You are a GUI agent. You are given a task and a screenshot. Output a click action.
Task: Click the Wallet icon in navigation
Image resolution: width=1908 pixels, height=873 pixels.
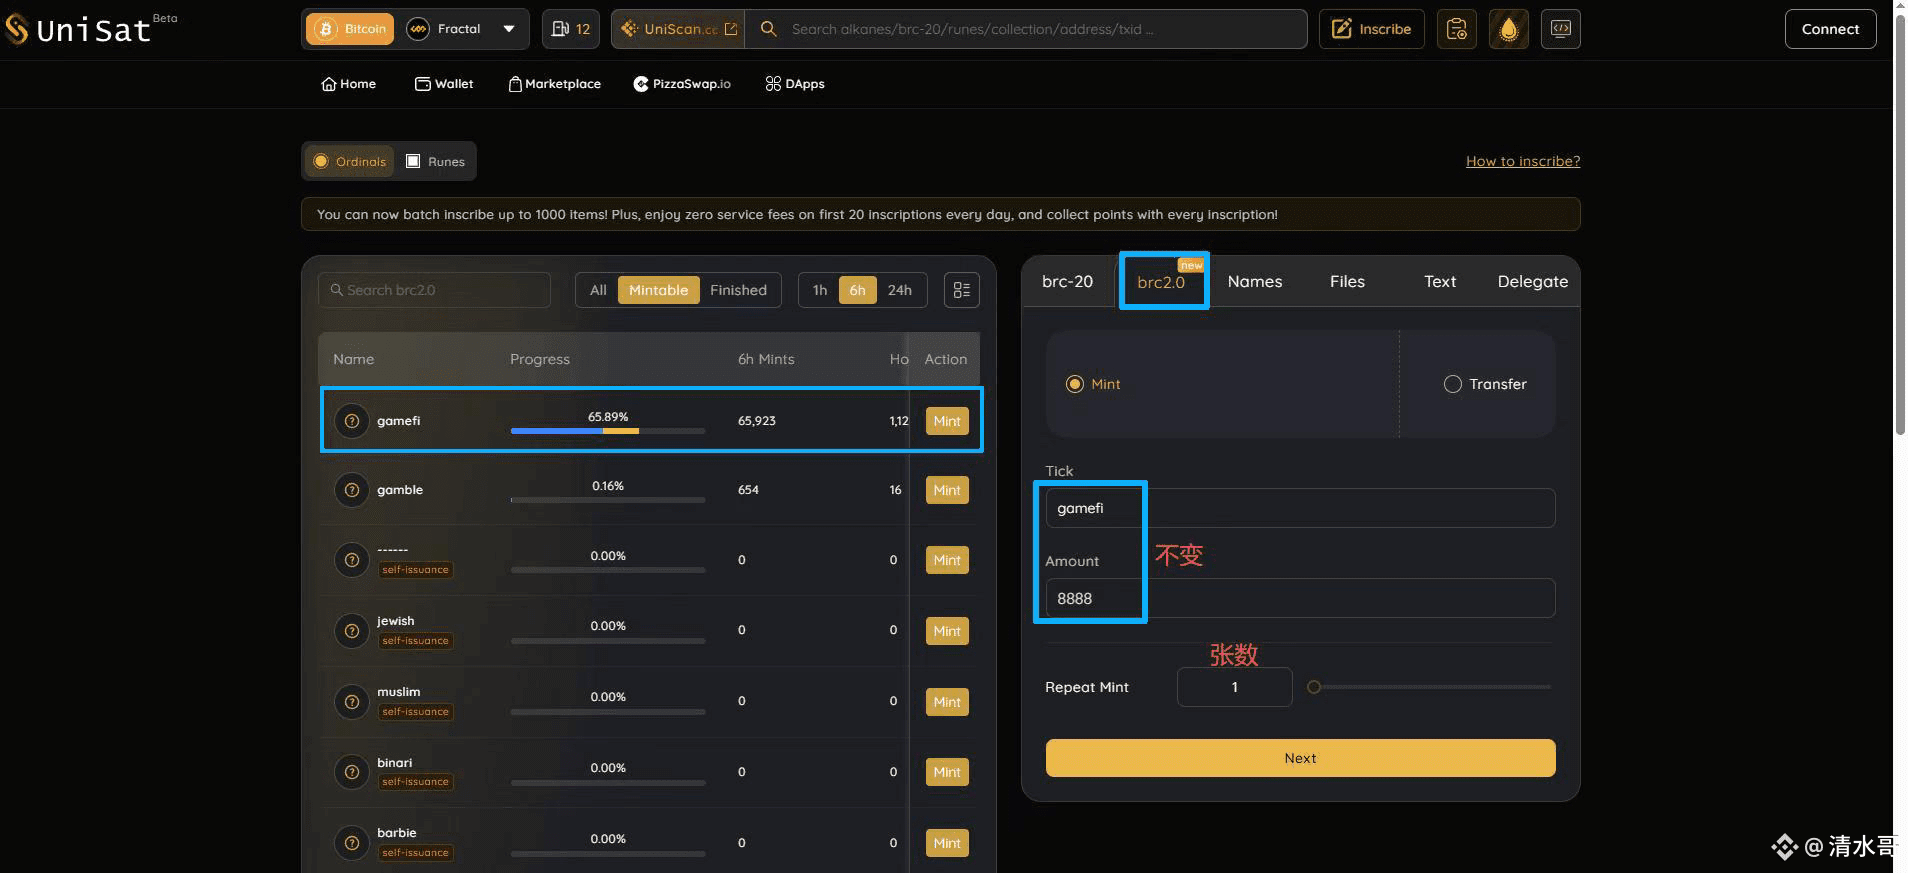tap(423, 84)
